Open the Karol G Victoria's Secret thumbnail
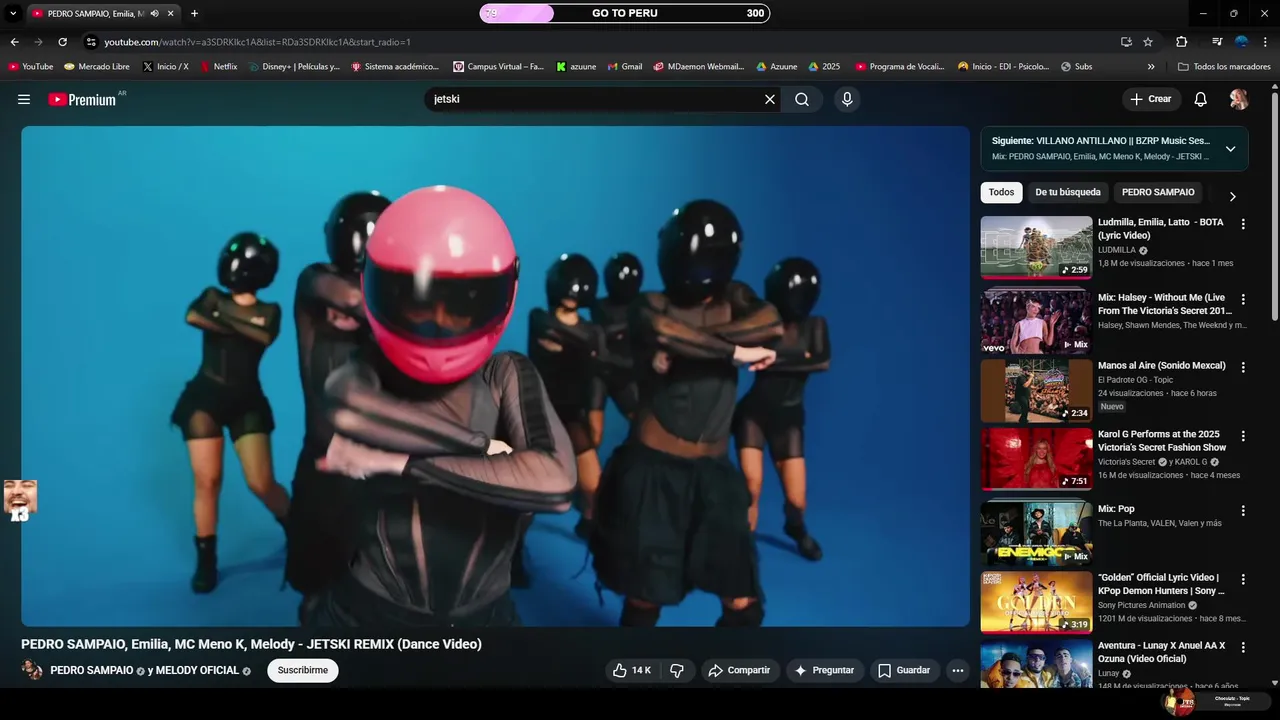Image resolution: width=1280 pixels, height=720 pixels. pos(1036,459)
